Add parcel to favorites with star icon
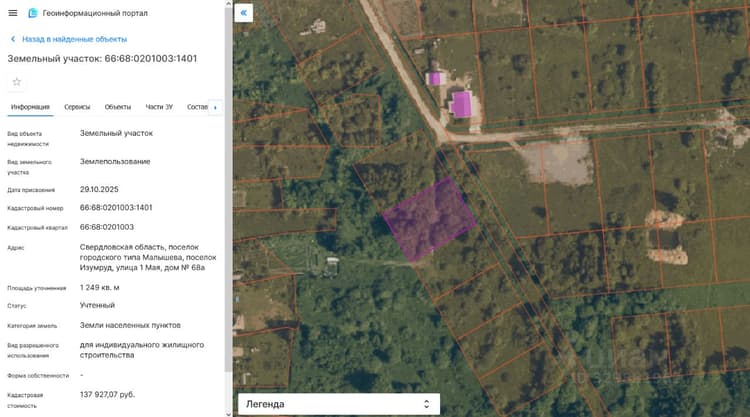 tap(17, 82)
